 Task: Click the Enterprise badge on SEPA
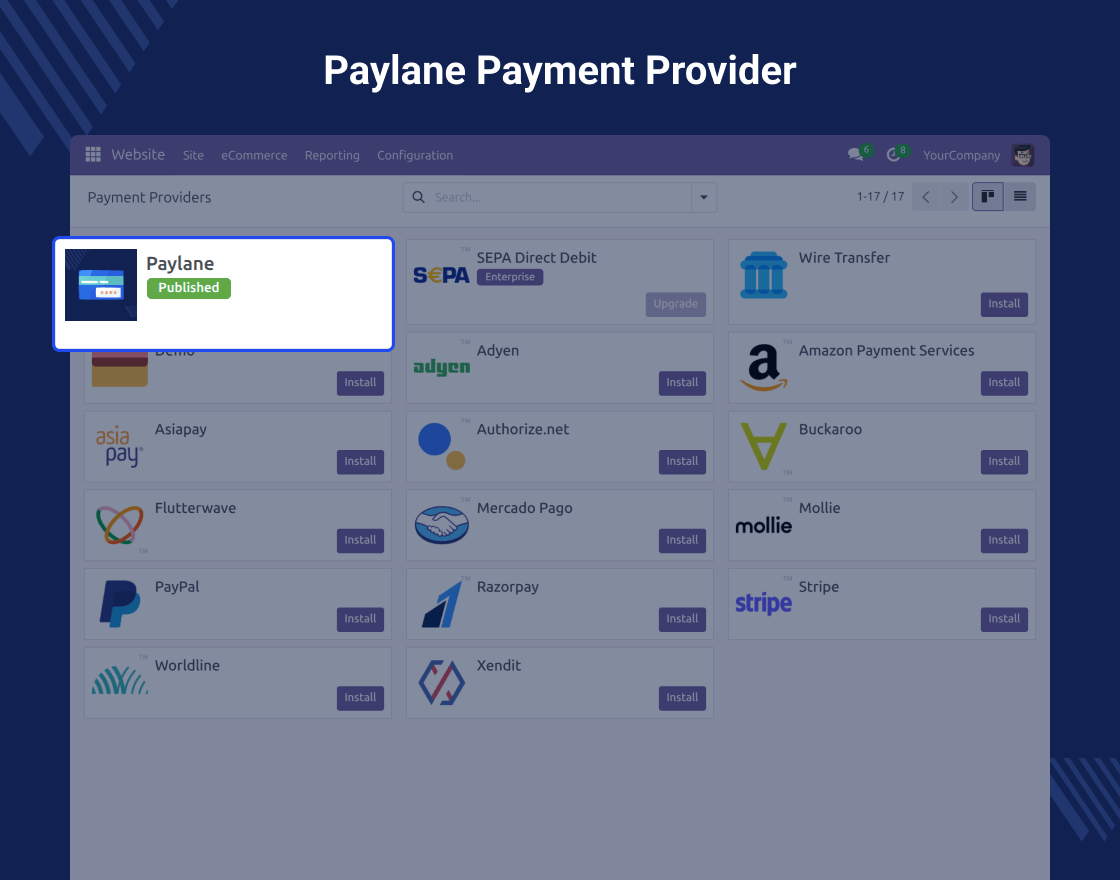pos(510,277)
